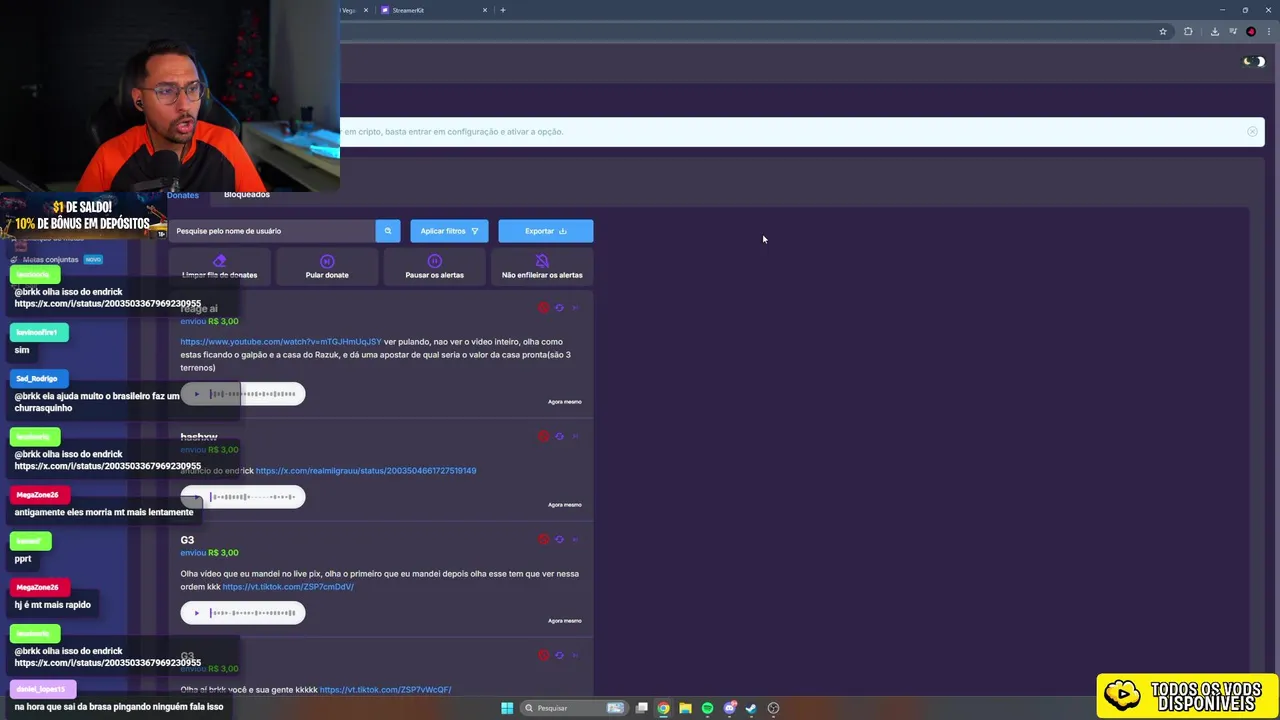Image resolution: width=1280 pixels, height=720 pixels.
Task: Open the Chrome three-dot menu
Action: point(1269,32)
